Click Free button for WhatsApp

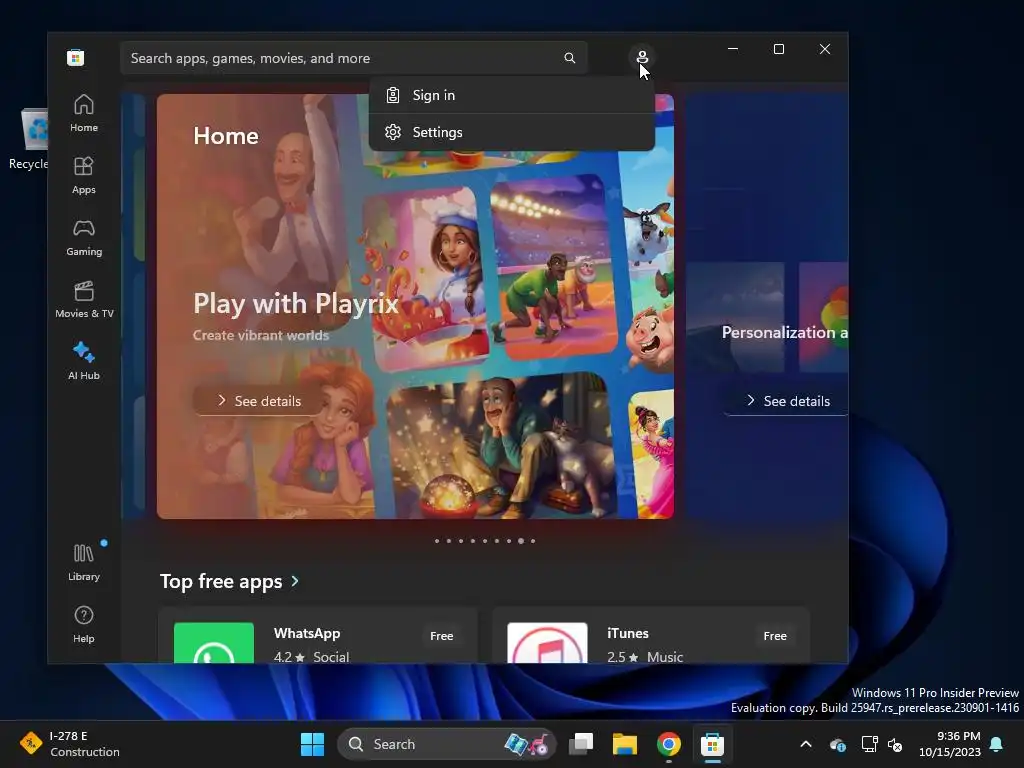(441, 635)
